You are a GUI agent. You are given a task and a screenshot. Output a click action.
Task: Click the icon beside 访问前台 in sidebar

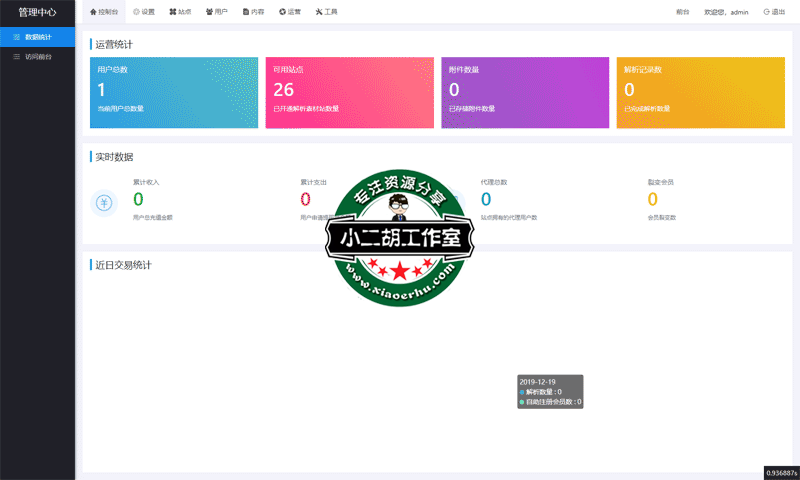coord(16,57)
